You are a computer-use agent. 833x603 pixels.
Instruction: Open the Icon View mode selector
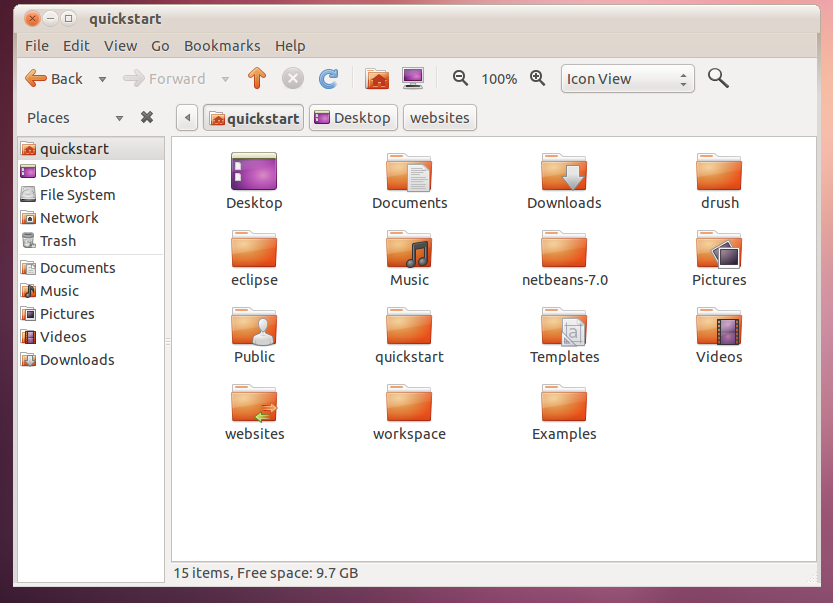(627, 79)
